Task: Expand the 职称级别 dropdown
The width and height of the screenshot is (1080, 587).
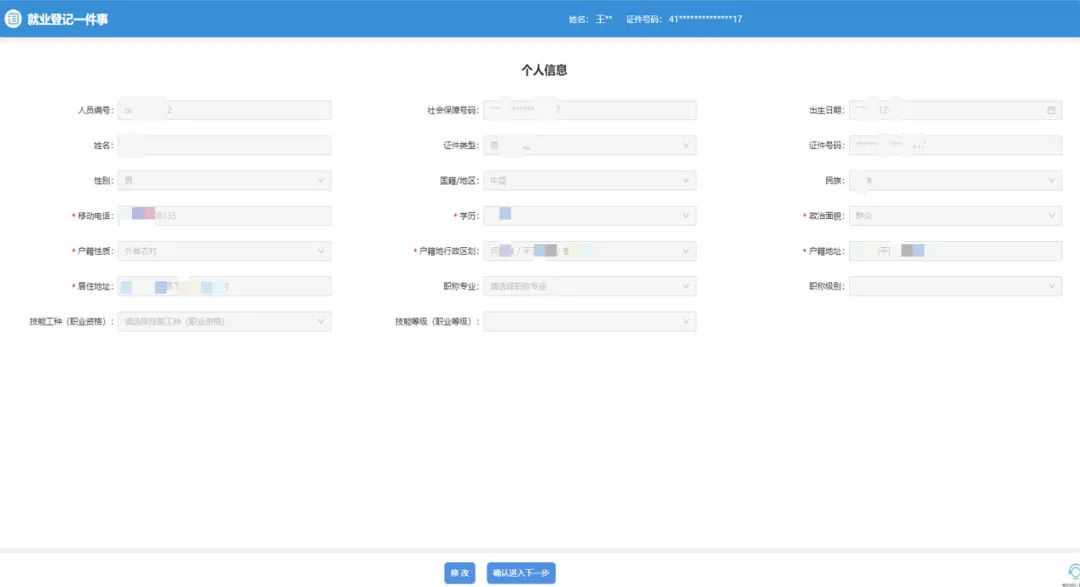Action: tap(955, 287)
